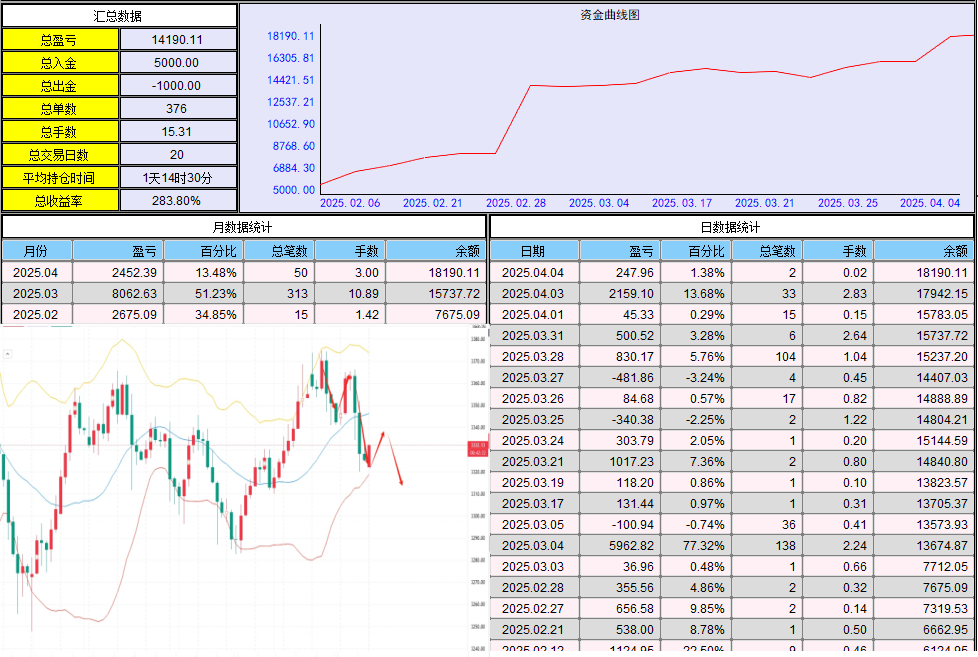This screenshot has height=657, width=978.
Task: Click the 2025.04.03 date cell
Action: (535, 294)
